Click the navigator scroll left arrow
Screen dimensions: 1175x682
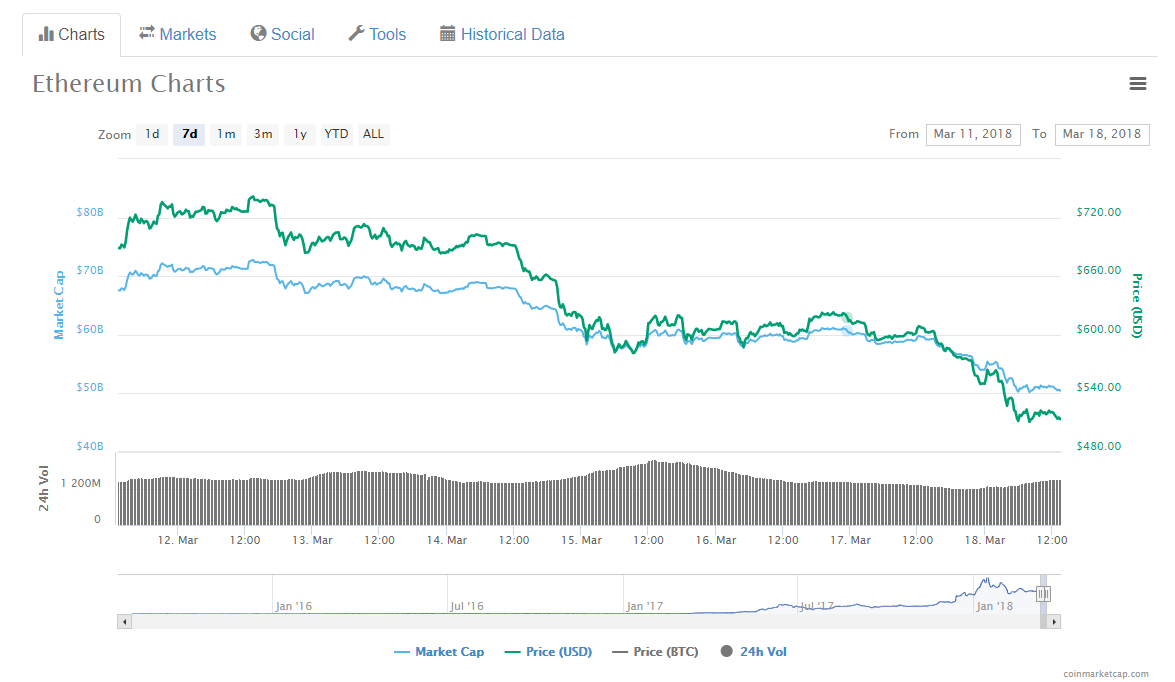click(x=124, y=621)
